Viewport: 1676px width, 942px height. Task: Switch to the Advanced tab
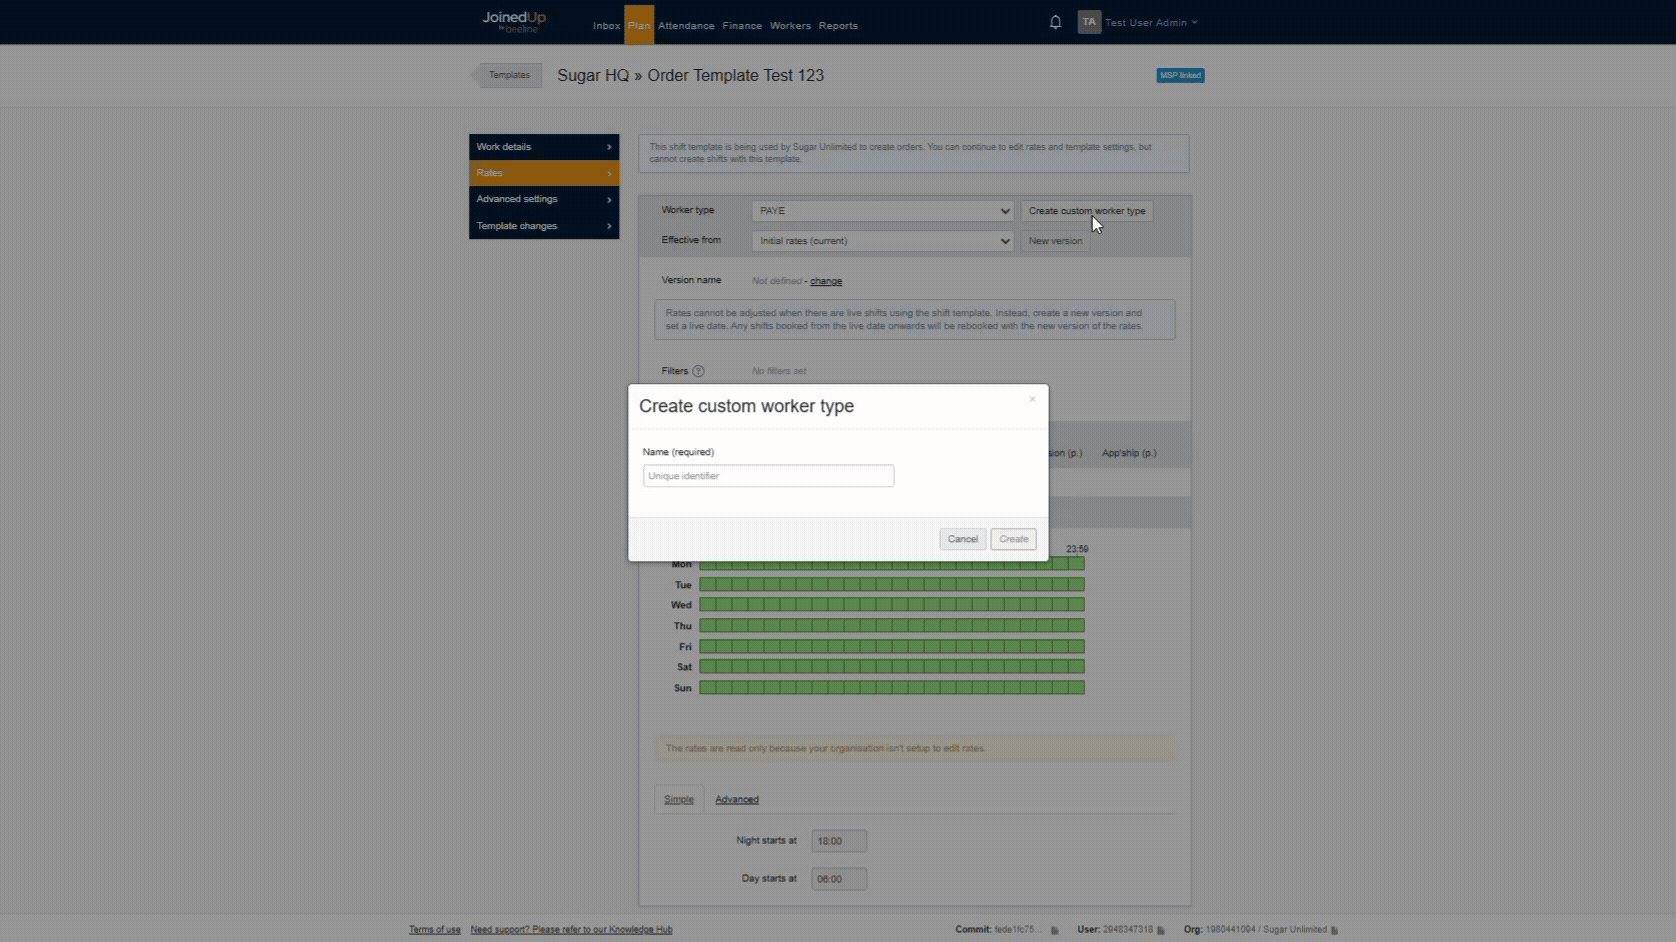point(737,800)
